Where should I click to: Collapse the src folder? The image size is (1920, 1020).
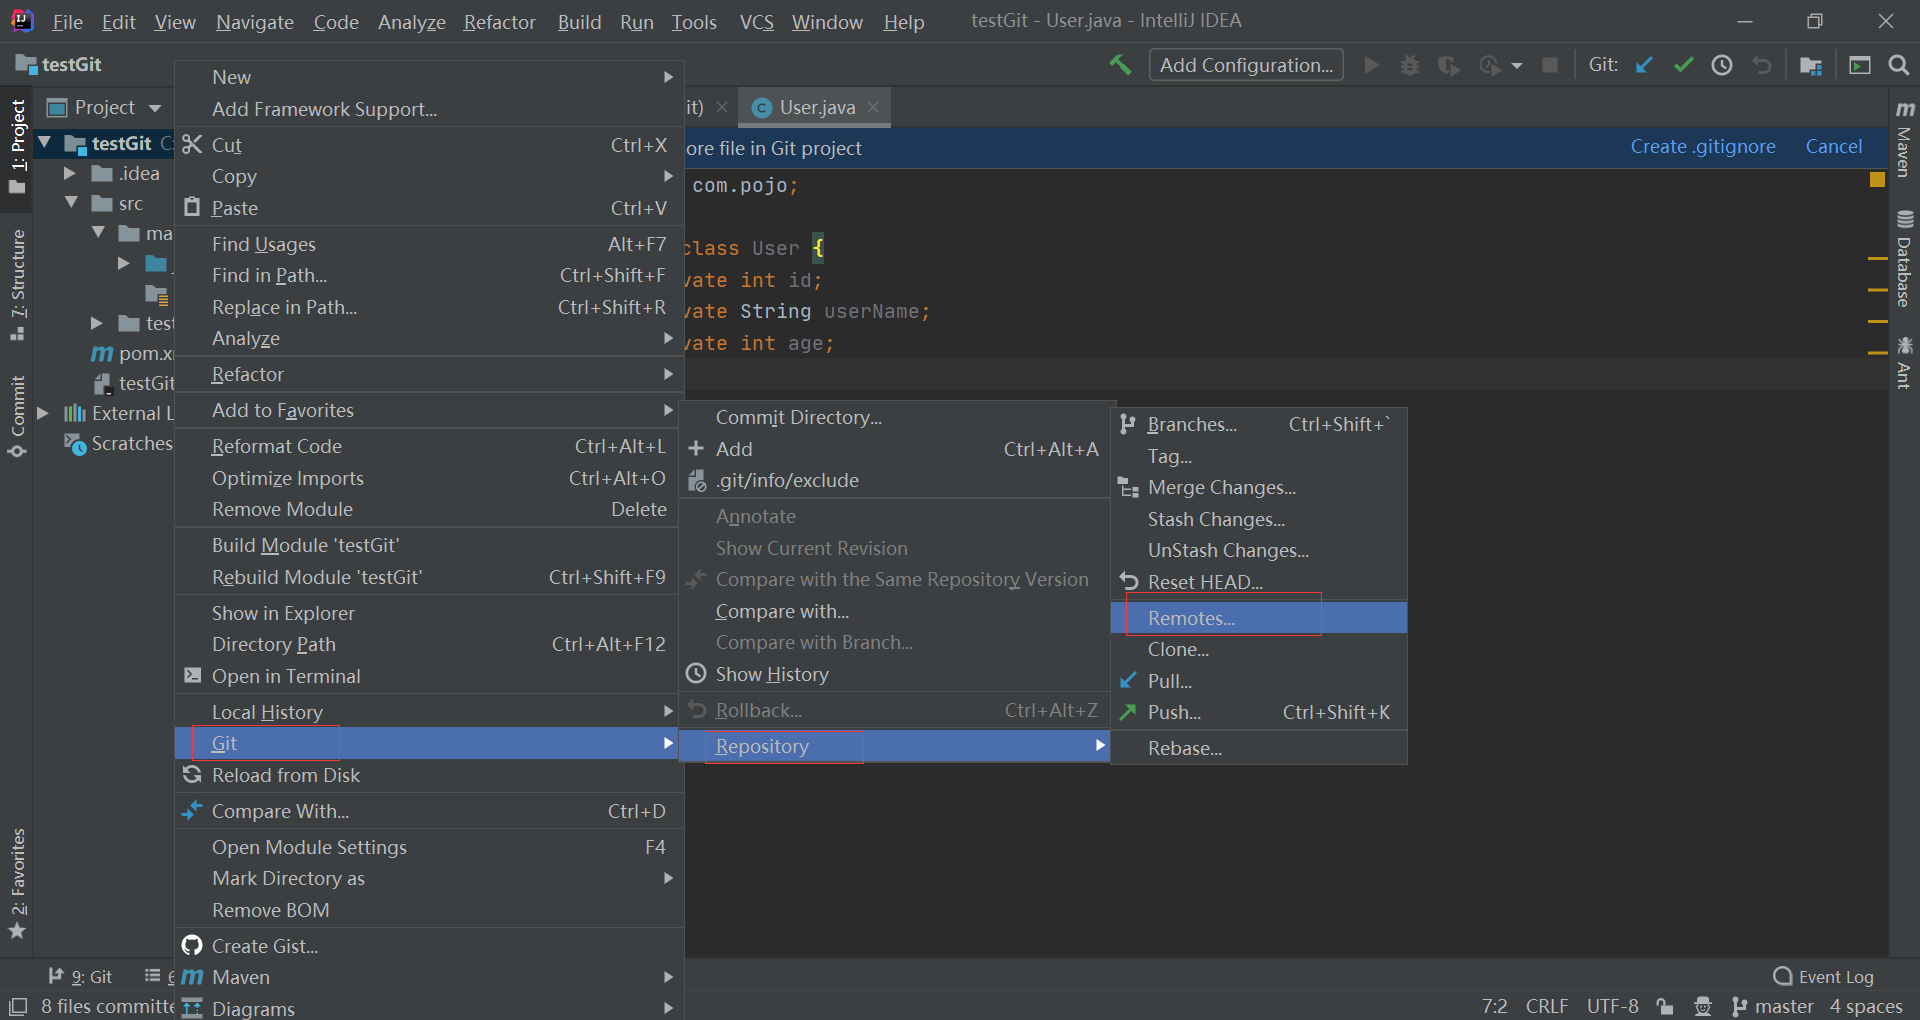[x=71, y=203]
